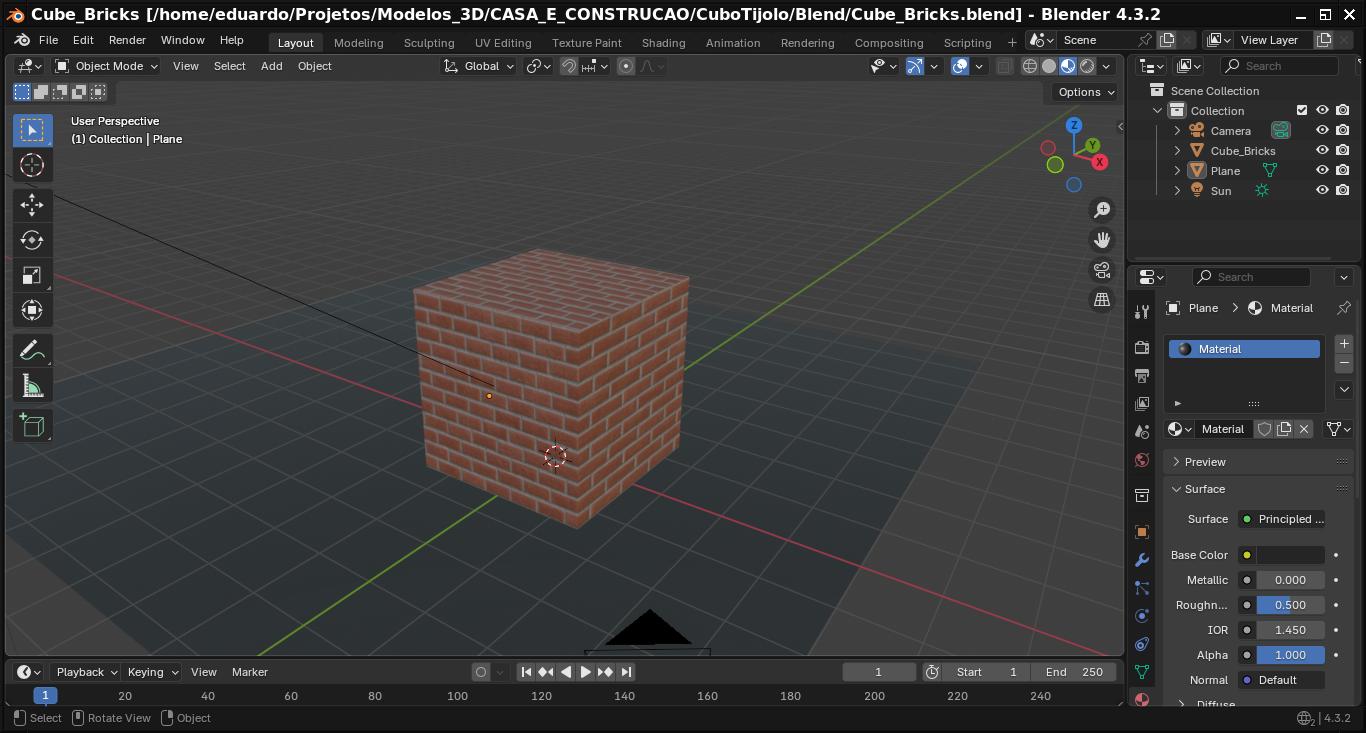Toggle camera view icon in viewport
The image size is (1366, 733).
click(x=1102, y=270)
